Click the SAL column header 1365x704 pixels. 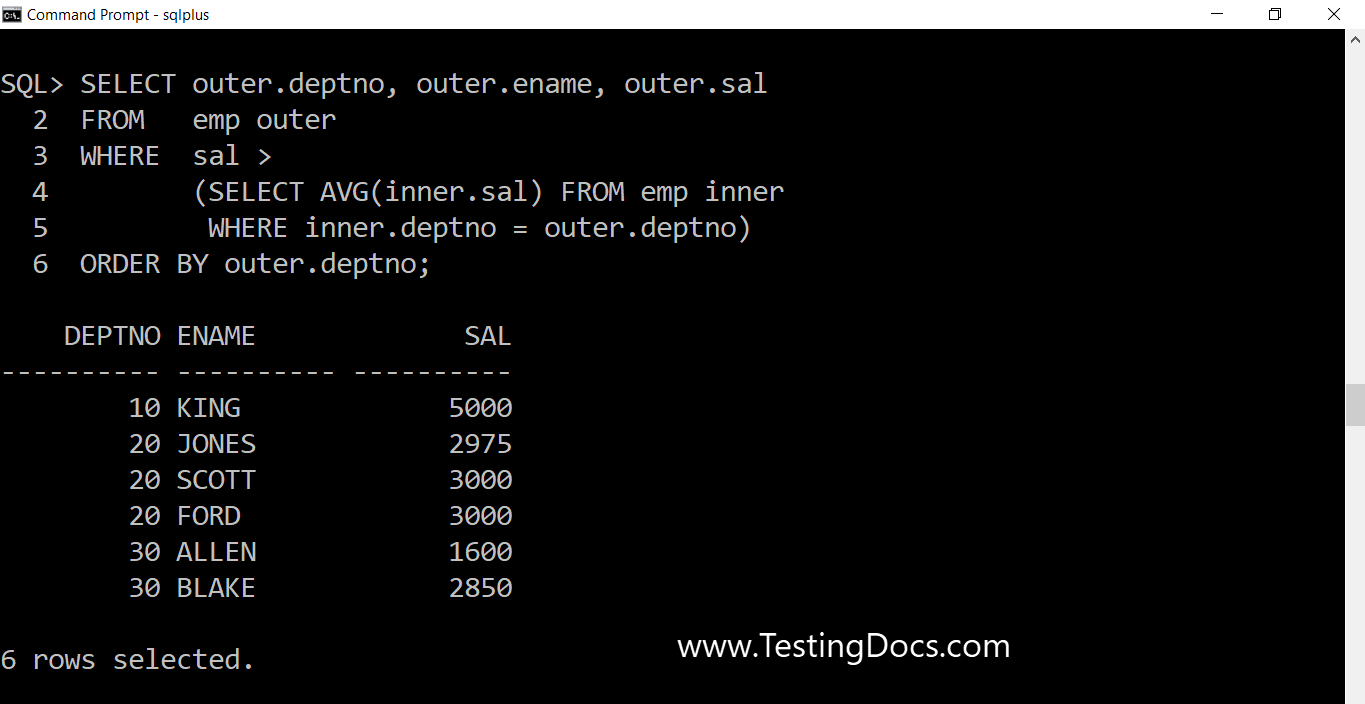(x=488, y=336)
